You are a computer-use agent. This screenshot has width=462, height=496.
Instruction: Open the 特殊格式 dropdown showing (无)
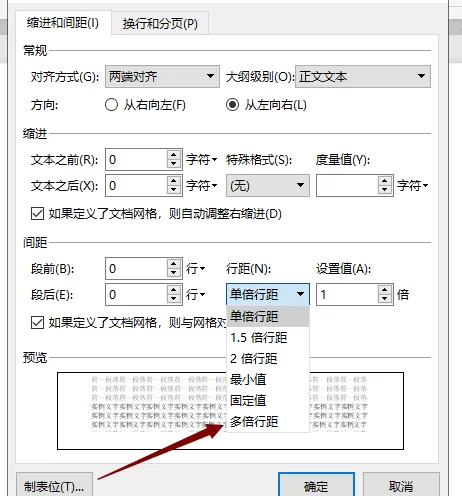268,185
